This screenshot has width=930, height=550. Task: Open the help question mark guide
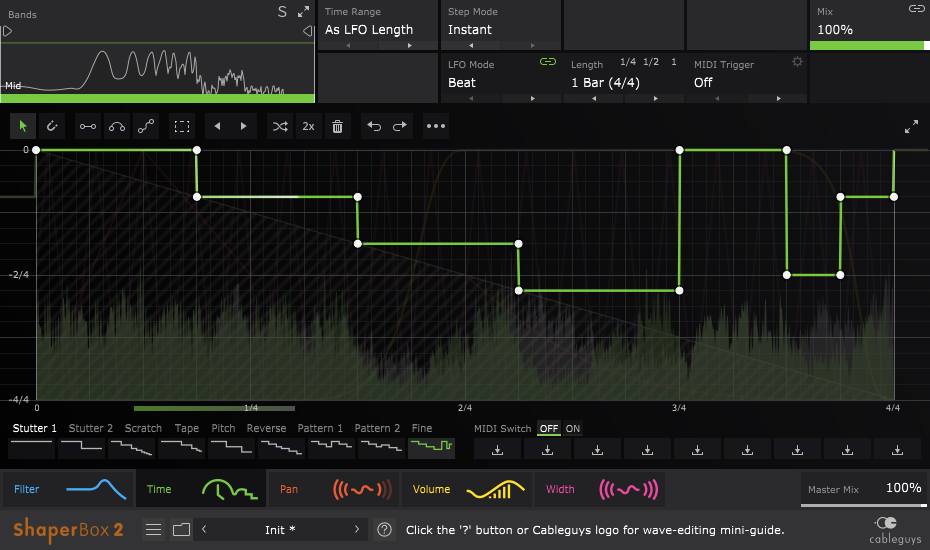coord(384,529)
